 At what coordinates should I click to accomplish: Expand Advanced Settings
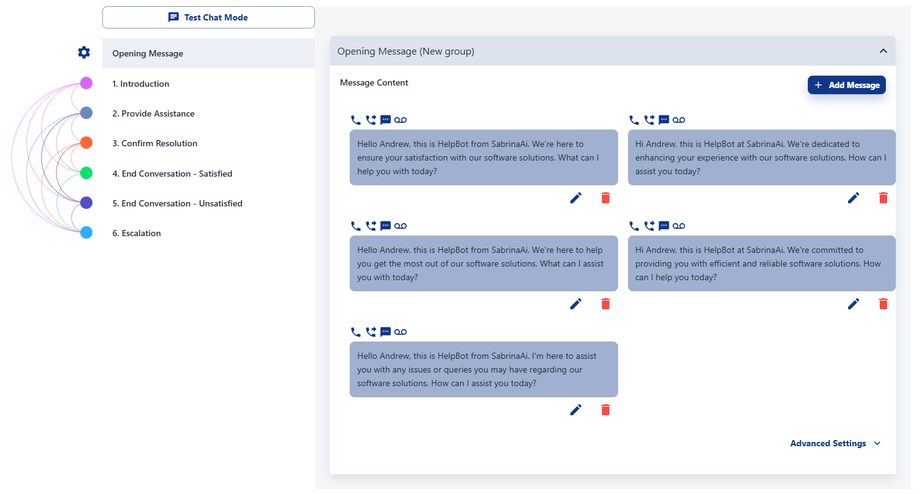pos(835,443)
